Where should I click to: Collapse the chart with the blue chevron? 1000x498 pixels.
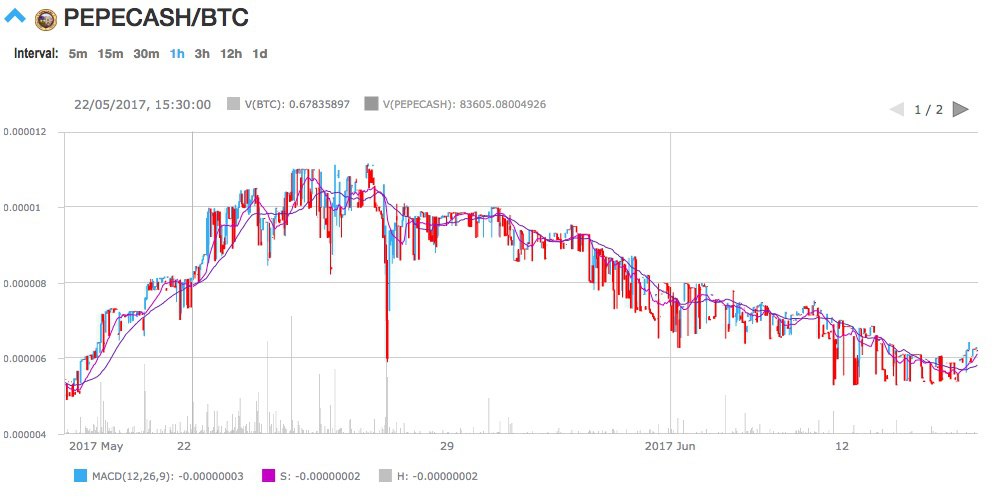coord(15,17)
